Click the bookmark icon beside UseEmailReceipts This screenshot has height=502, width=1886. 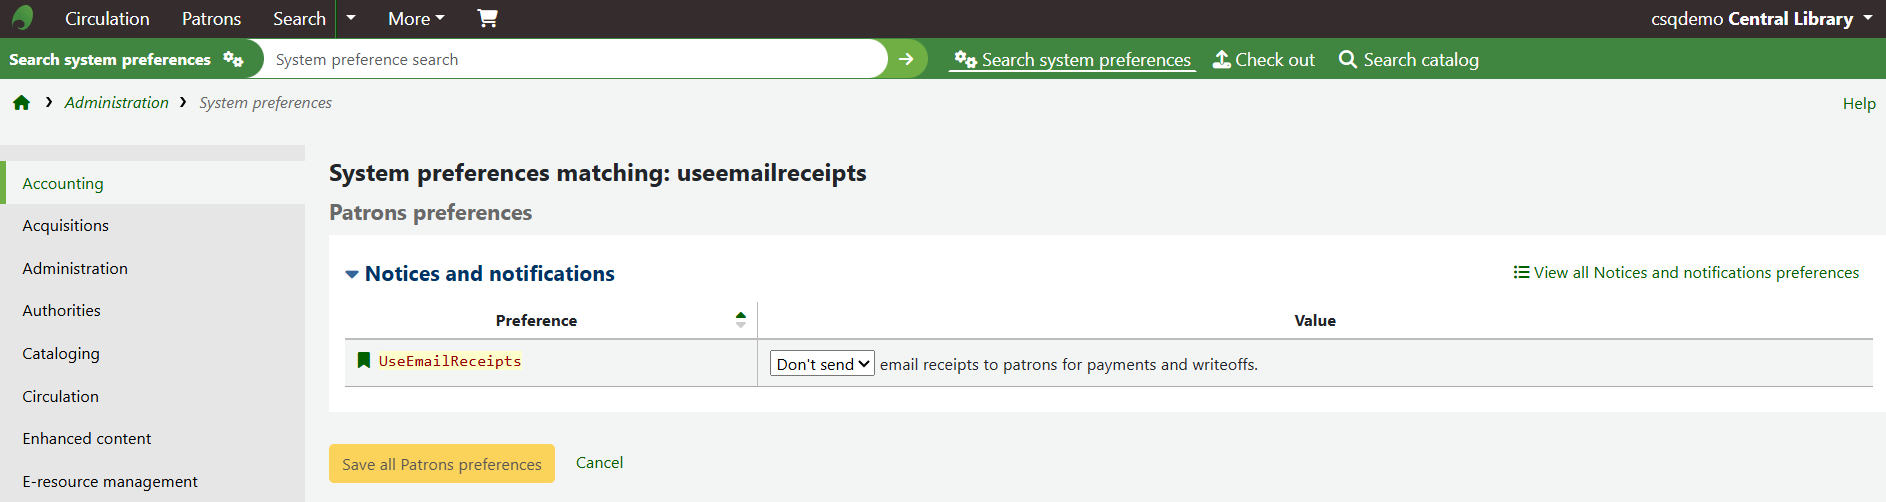tap(364, 360)
